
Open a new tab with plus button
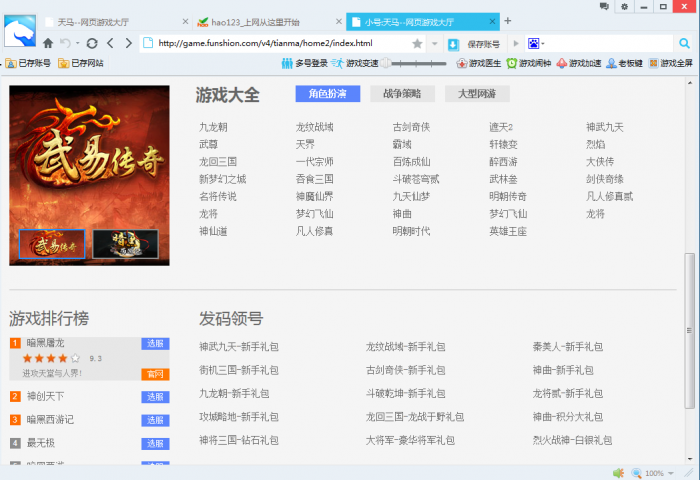pos(508,21)
